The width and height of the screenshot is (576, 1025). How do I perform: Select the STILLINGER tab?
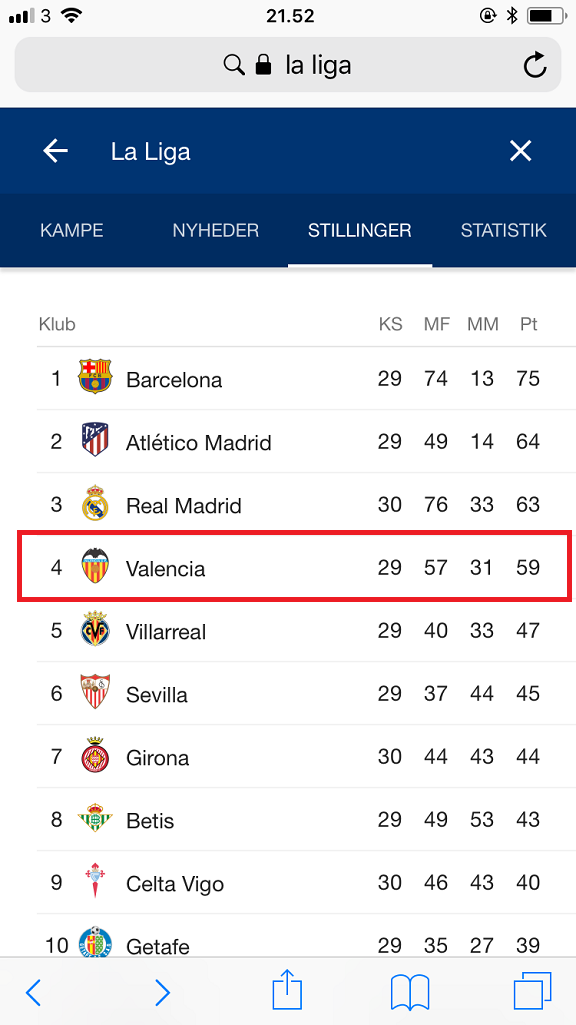pyautogui.click(x=360, y=231)
